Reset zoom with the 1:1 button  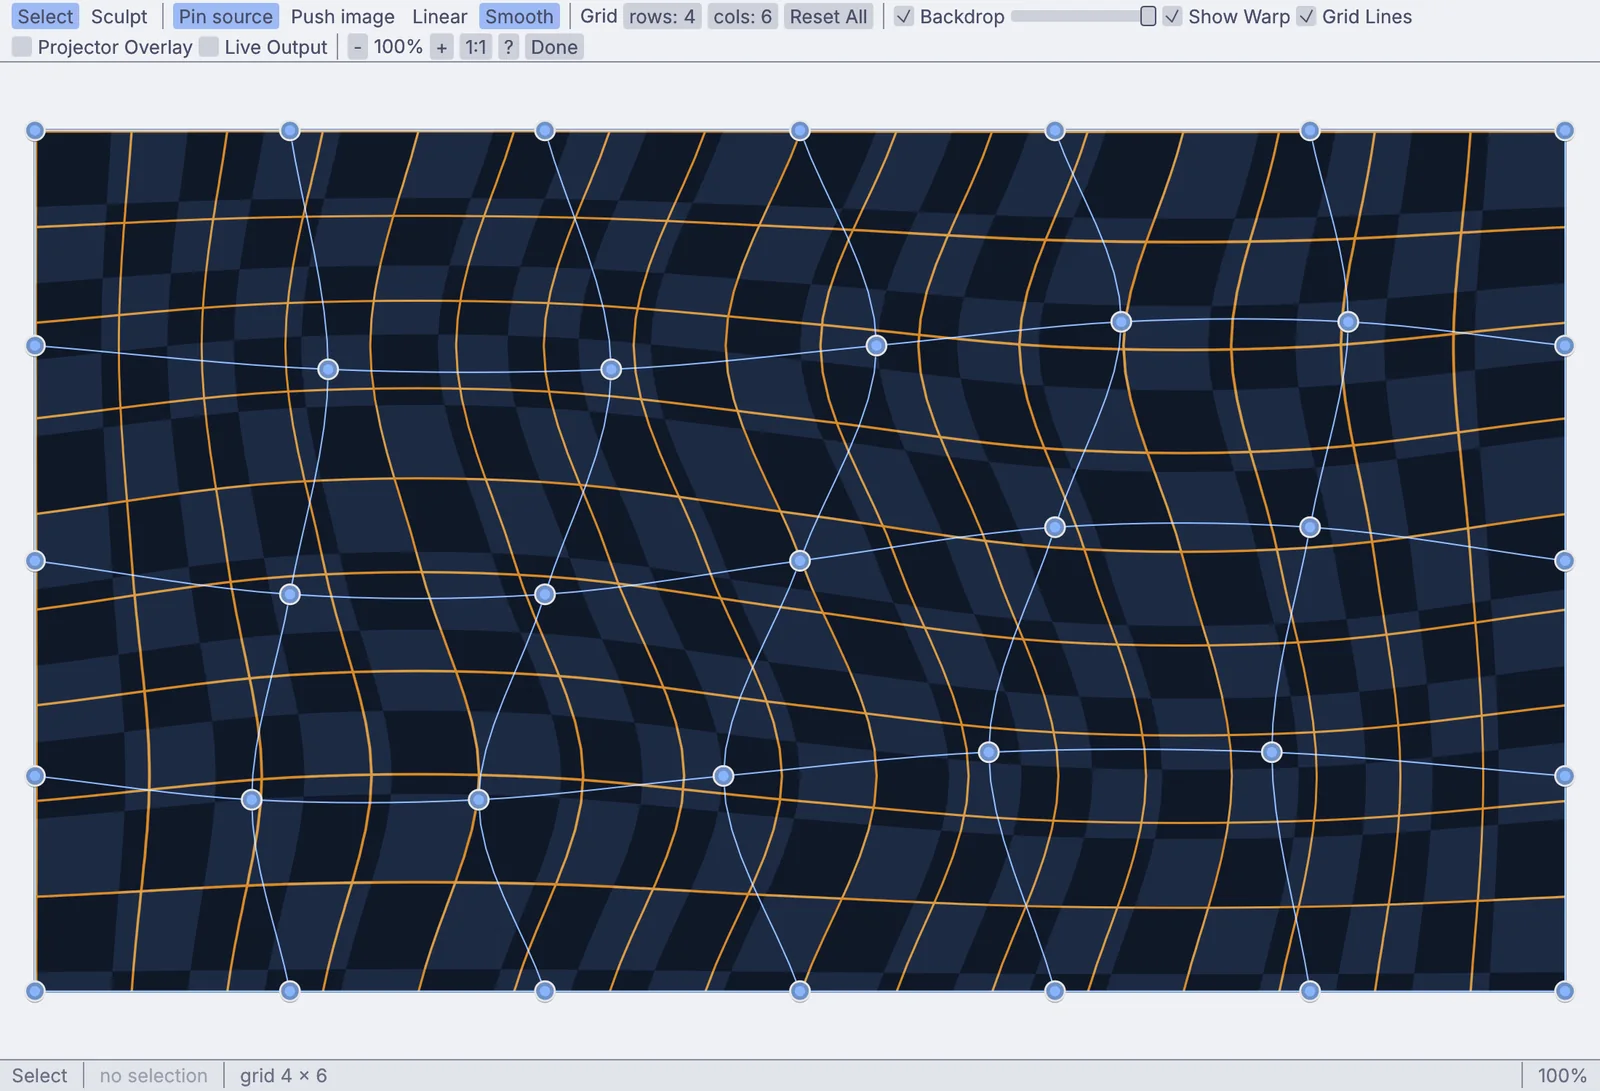[476, 47]
